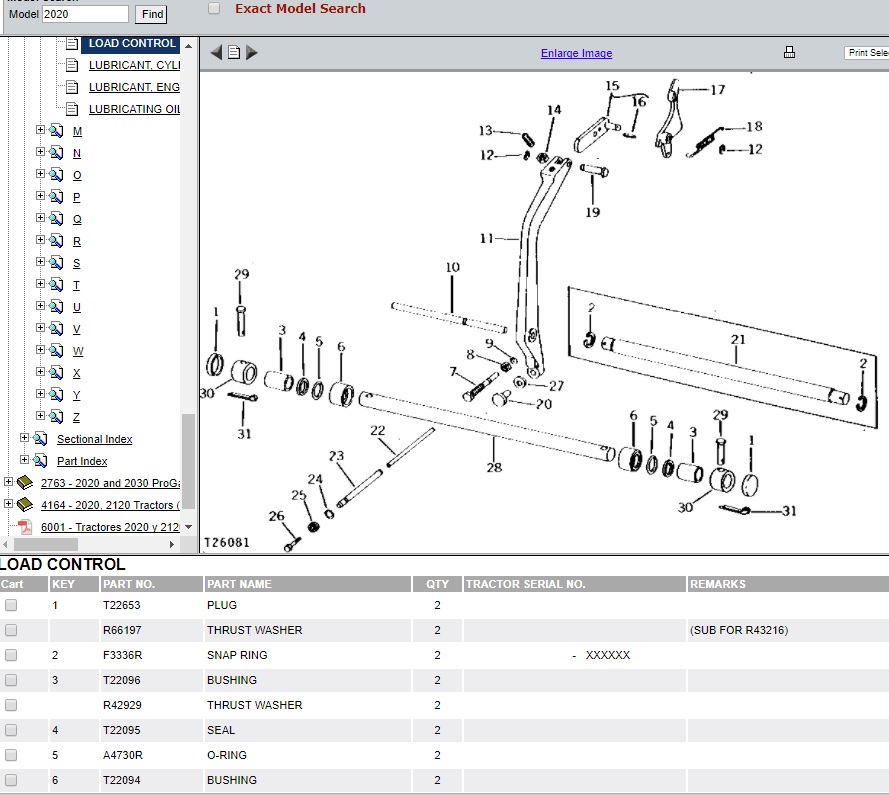Click the page icon between navigation arrows
The height and width of the screenshot is (795, 889).
coord(233,52)
